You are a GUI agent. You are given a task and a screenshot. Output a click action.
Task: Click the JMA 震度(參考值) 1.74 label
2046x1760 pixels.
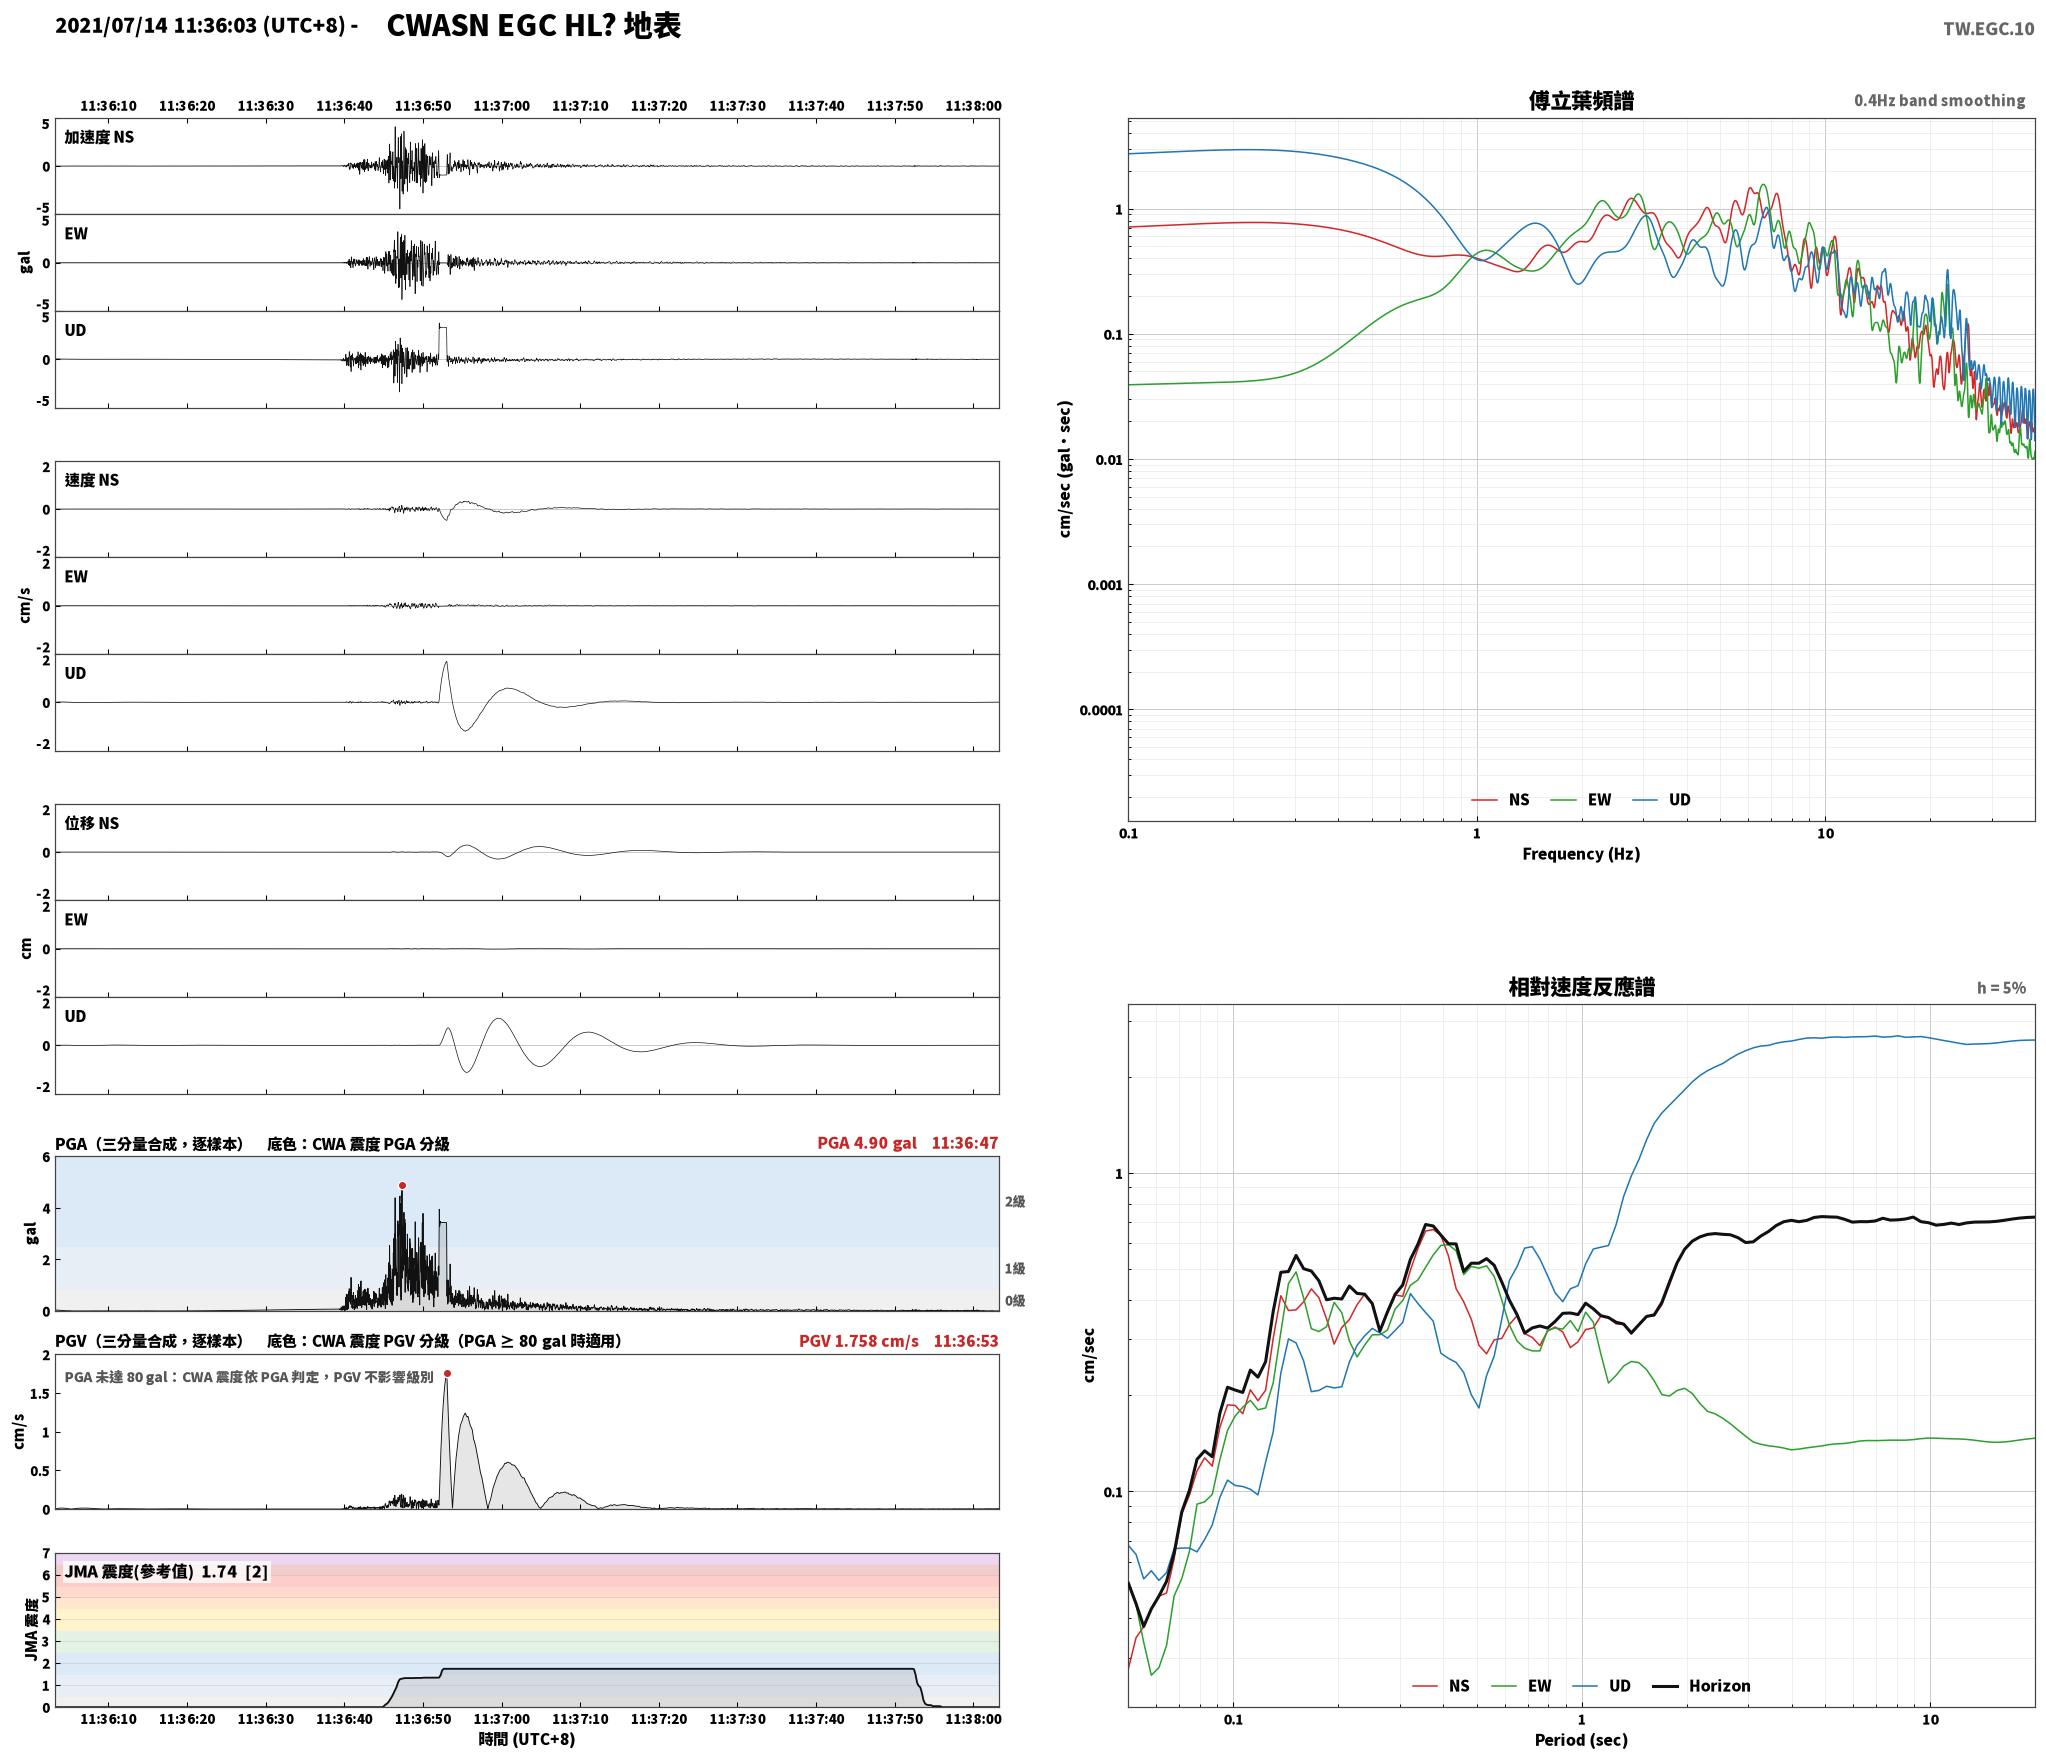pos(151,1572)
